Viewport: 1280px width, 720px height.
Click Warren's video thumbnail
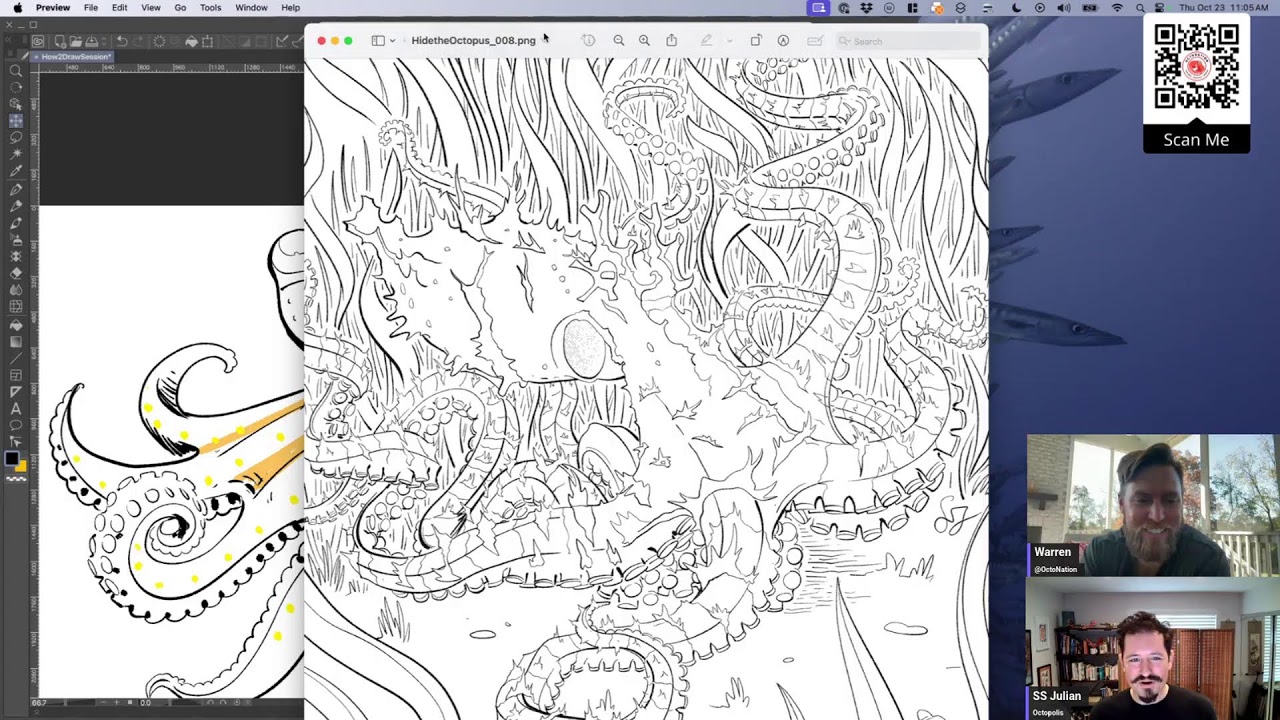point(1153,505)
